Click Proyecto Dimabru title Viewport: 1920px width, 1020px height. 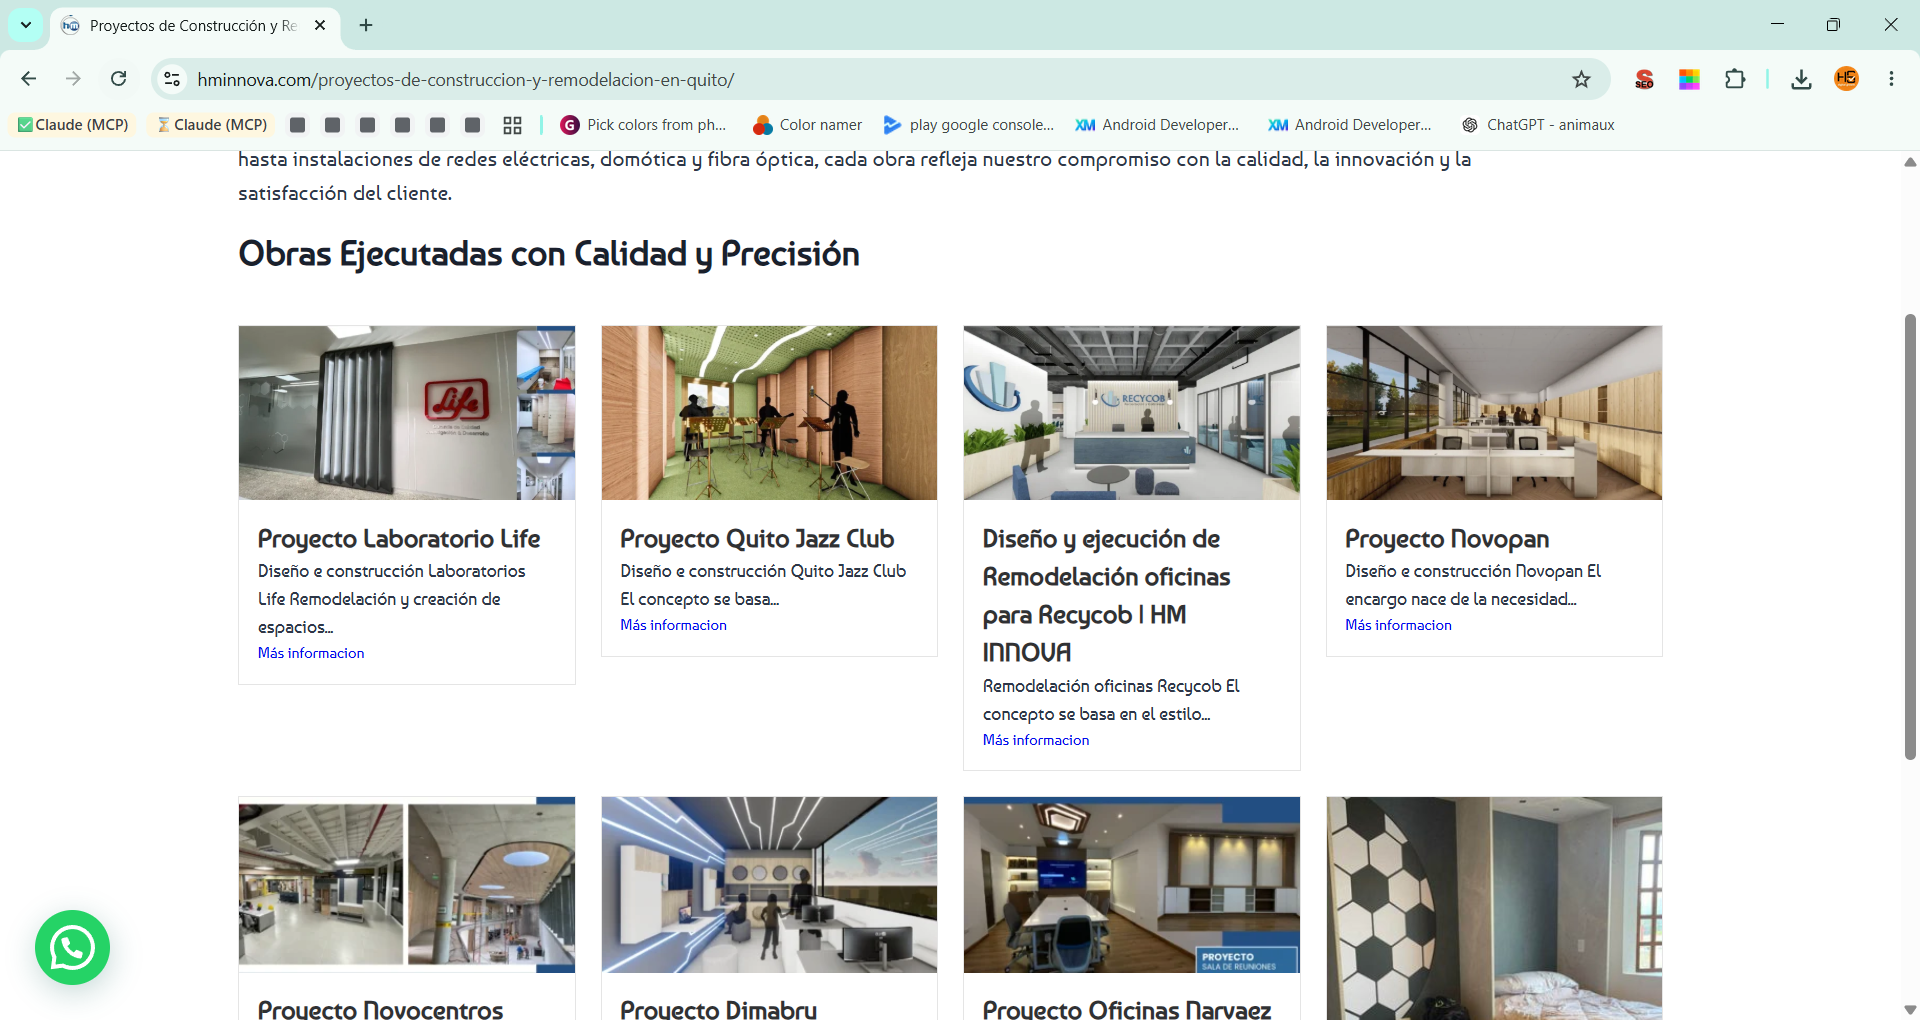coord(718,1009)
